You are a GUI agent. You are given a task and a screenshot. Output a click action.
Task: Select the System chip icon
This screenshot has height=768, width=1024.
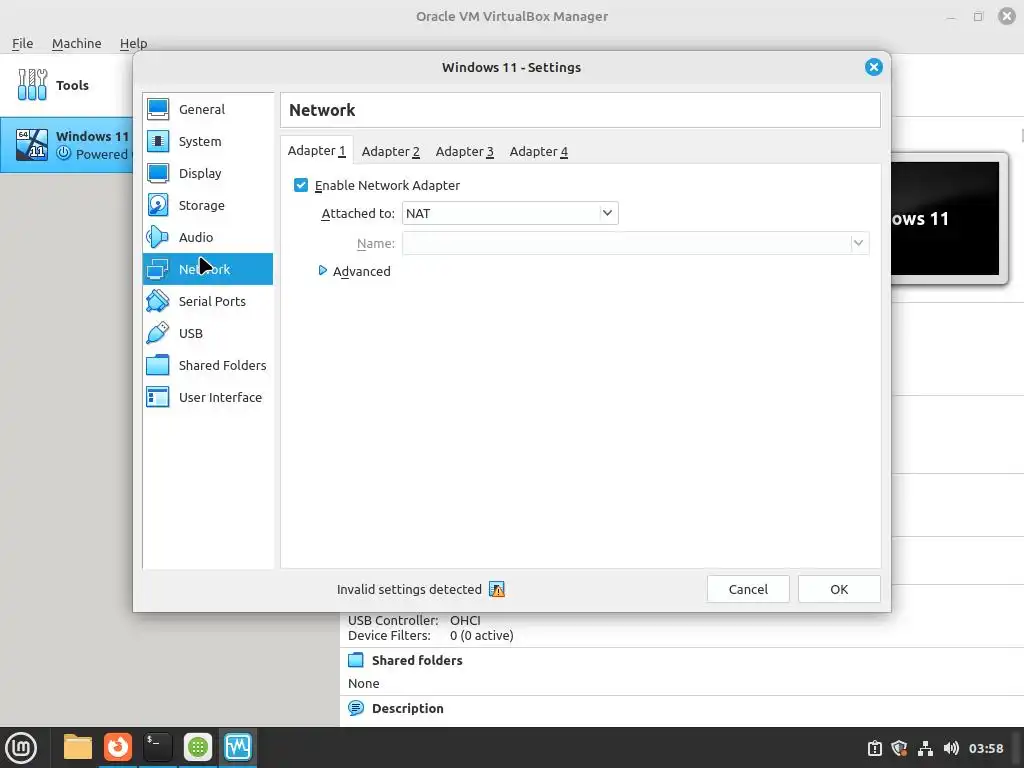pyautogui.click(x=158, y=141)
